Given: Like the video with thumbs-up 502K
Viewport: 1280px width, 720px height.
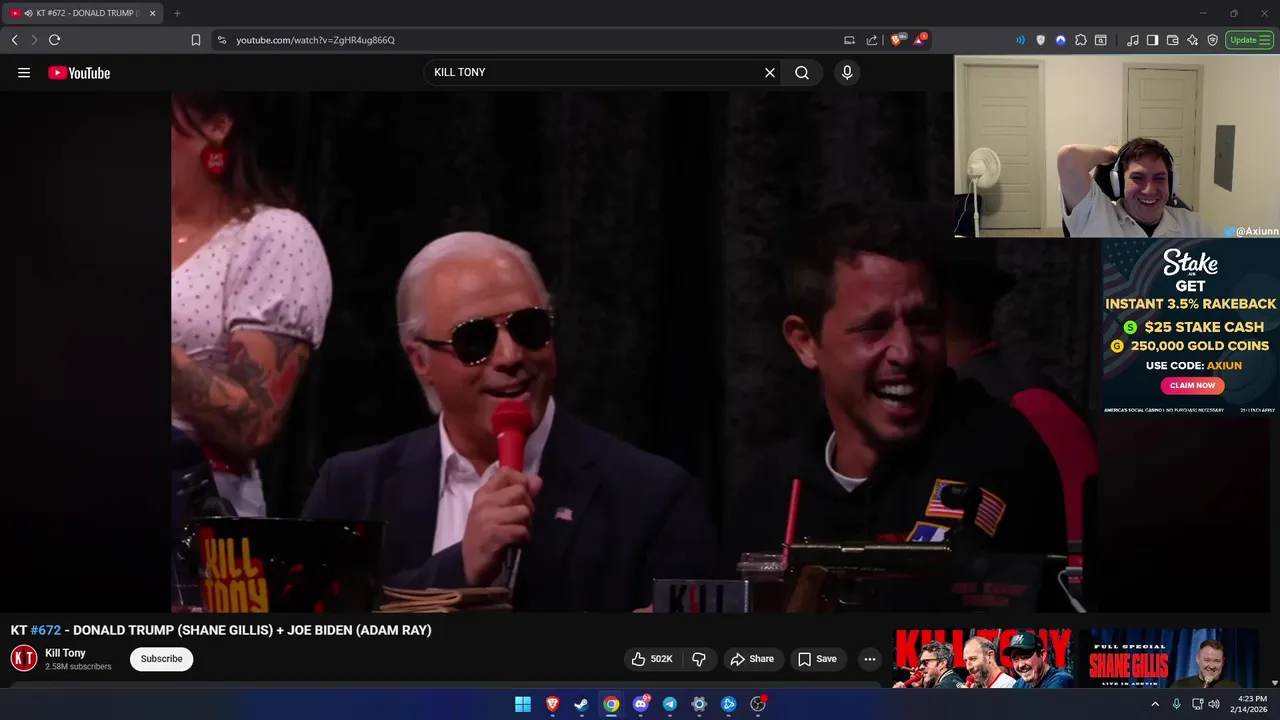Looking at the screenshot, I should coord(652,659).
